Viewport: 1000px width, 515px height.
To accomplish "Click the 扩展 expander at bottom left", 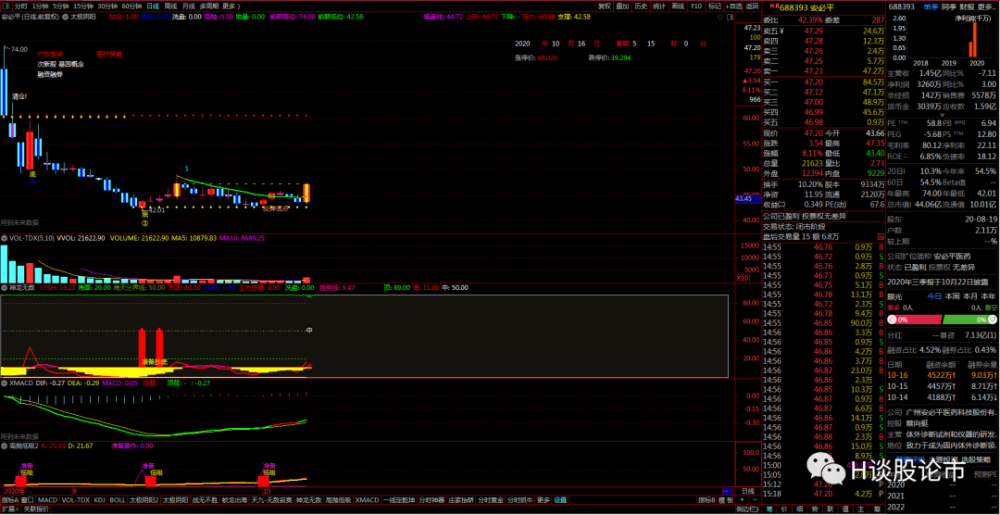I will coord(9,509).
